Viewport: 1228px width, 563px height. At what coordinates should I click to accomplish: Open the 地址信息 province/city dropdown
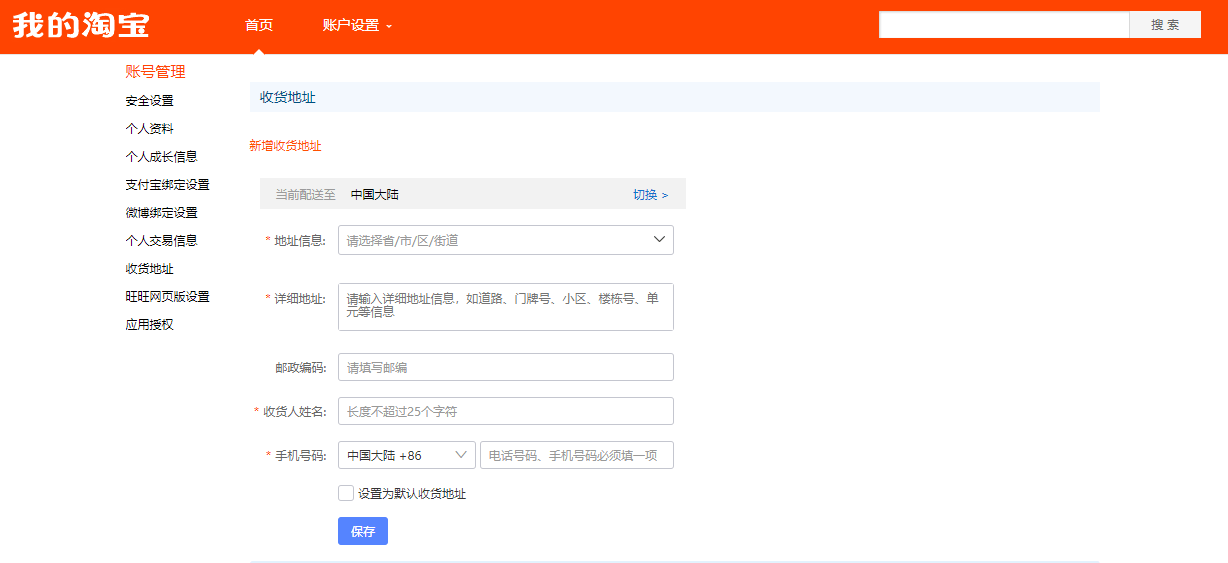click(x=506, y=240)
